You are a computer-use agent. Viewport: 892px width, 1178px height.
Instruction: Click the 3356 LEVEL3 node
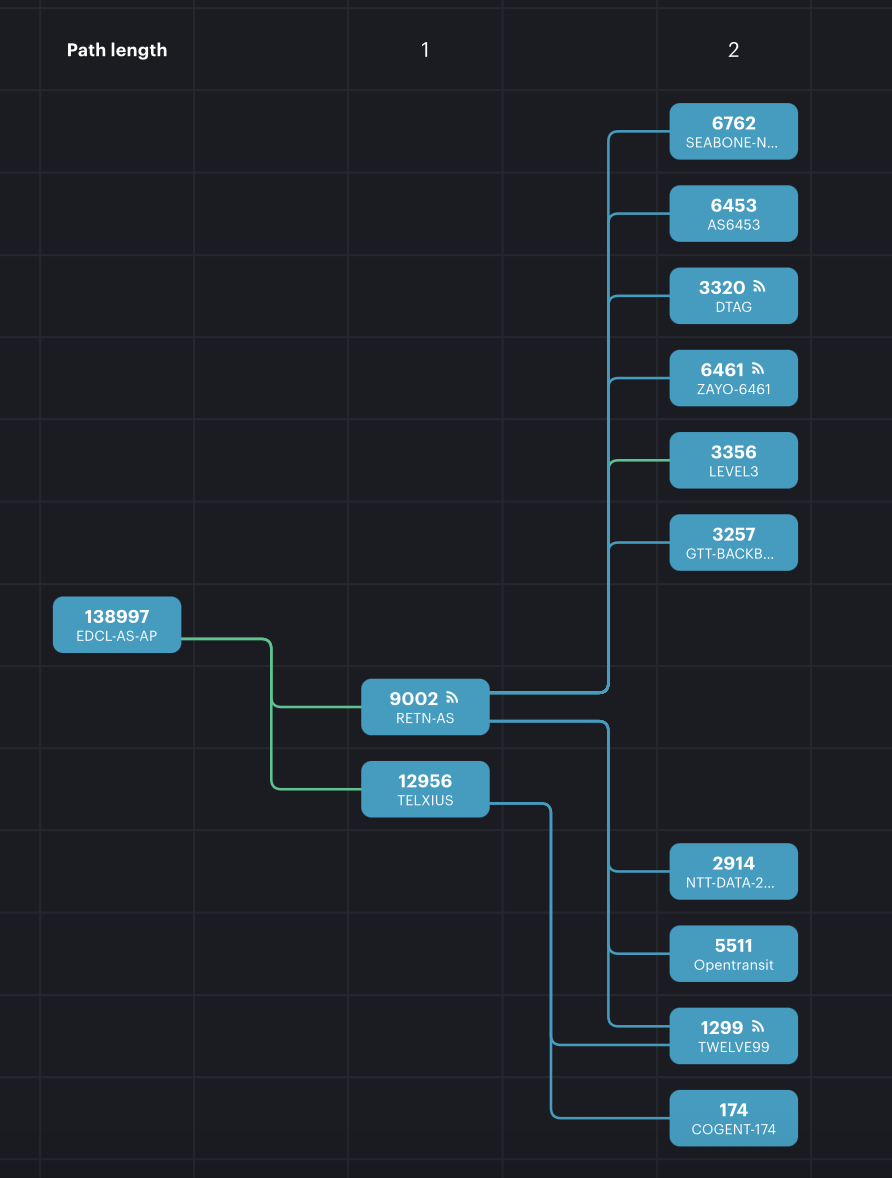tap(733, 460)
